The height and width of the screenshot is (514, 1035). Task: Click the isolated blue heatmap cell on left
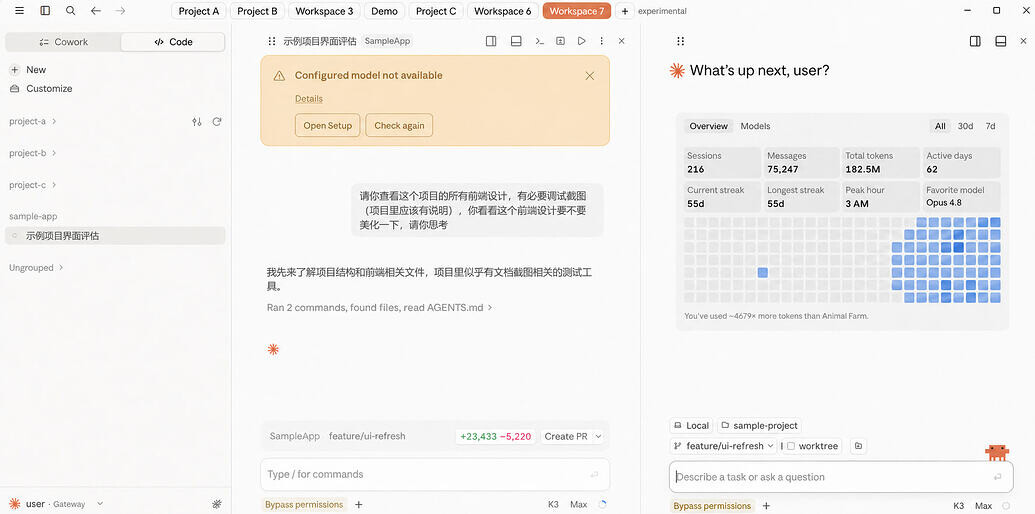762,273
